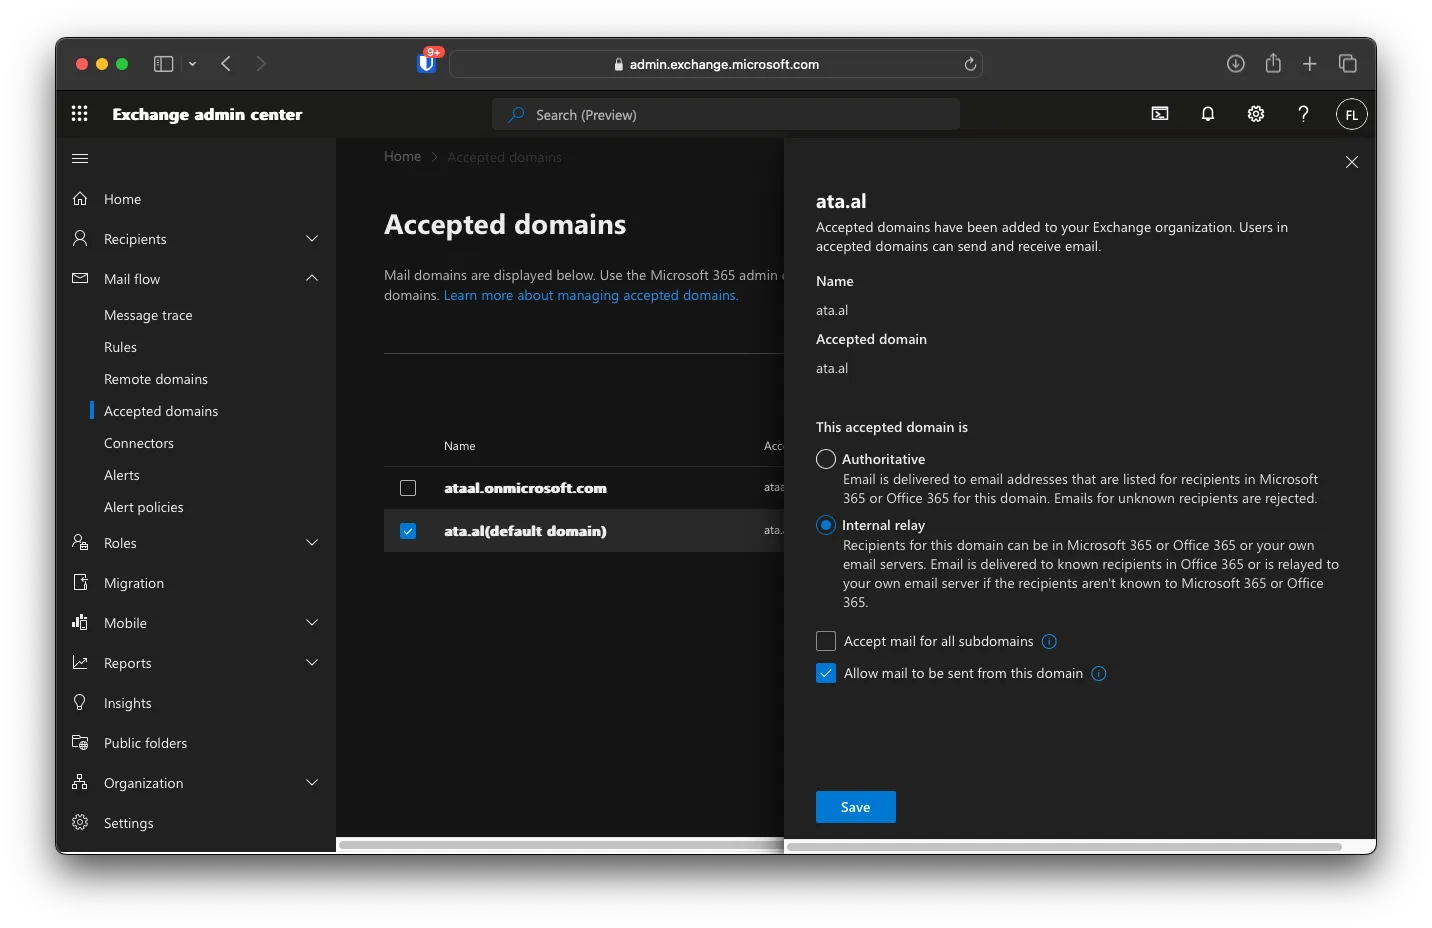This screenshot has width=1432, height=928.
Task: Expand the Recipients section
Action: click(312, 239)
